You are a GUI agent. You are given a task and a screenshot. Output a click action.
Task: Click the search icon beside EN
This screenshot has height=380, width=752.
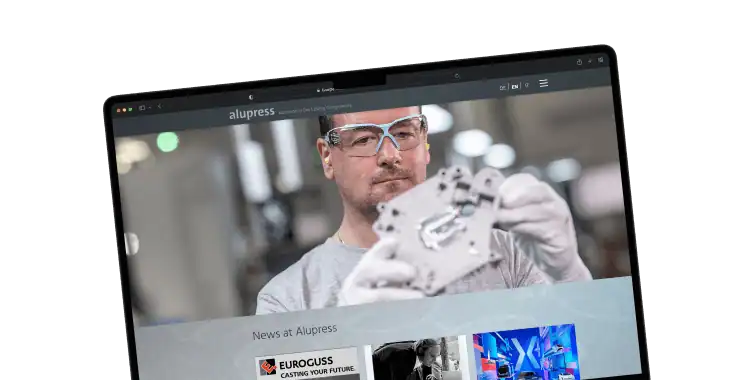pyautogui.click(x=526, y=85)
